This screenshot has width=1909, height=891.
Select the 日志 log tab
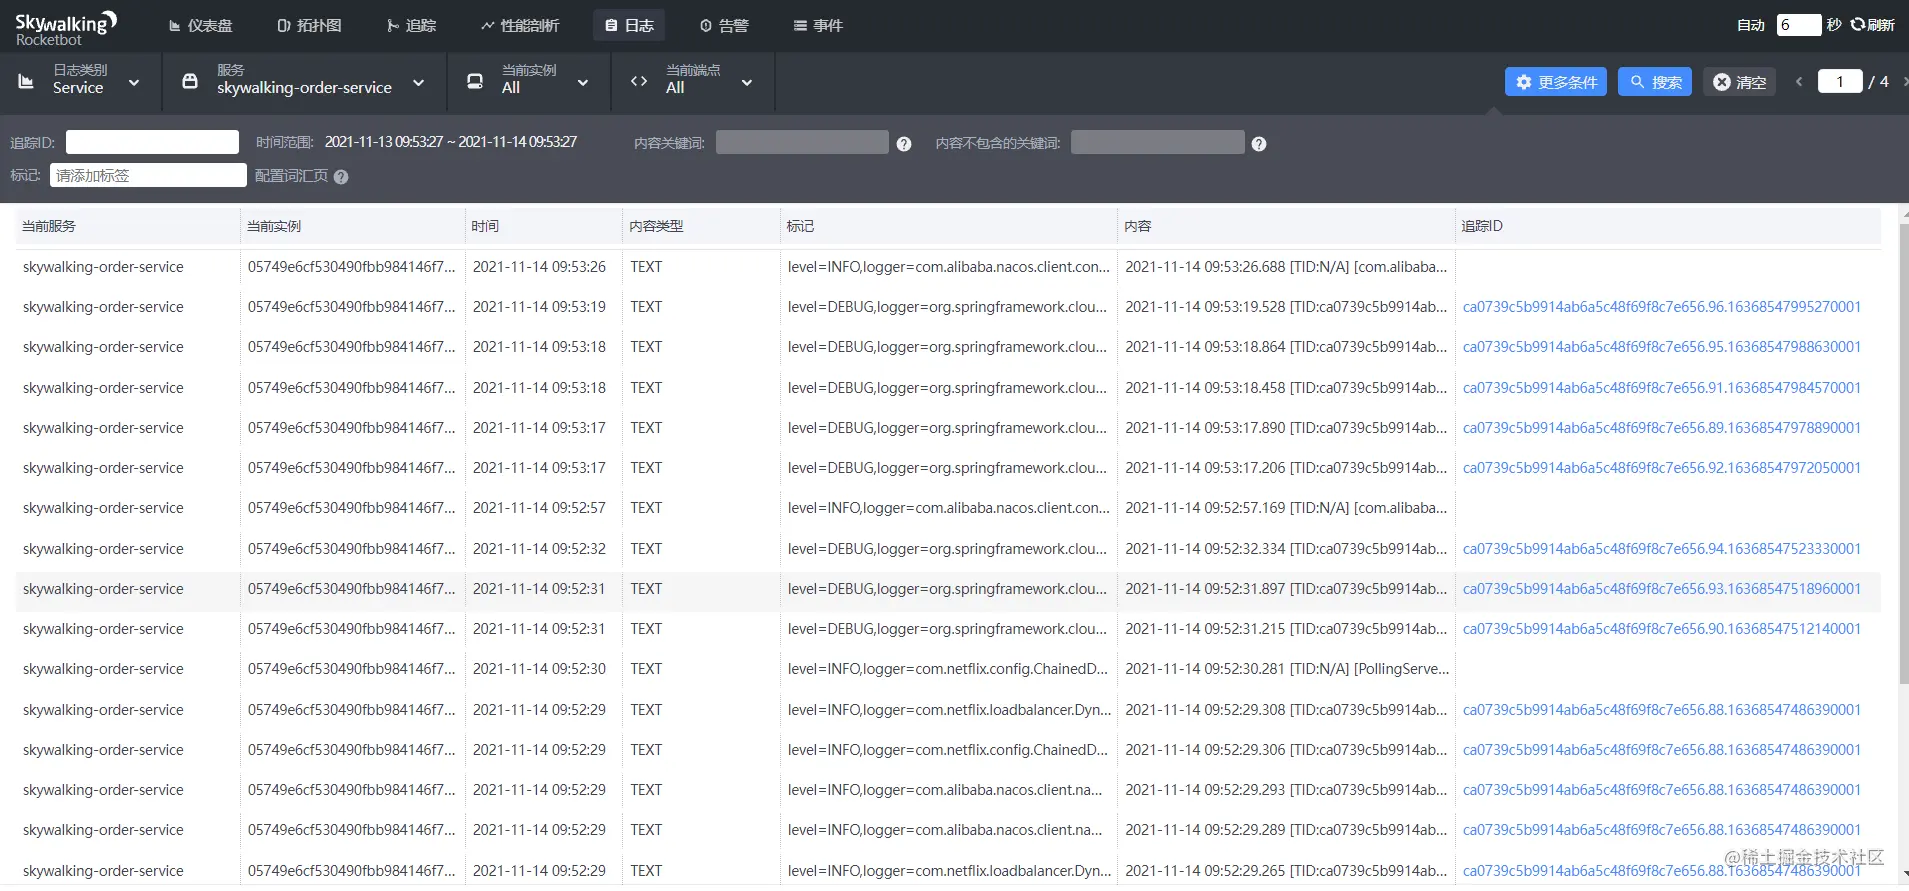tap(629, 25)
